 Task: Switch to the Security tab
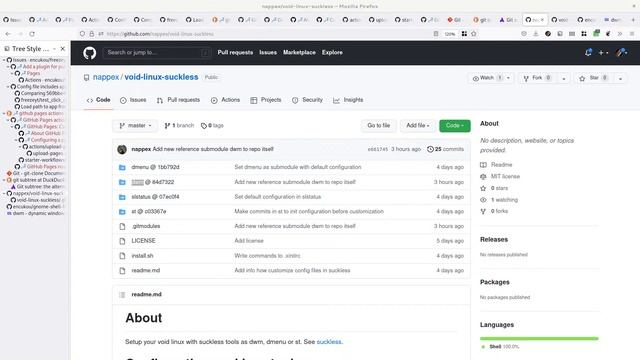coord(307,100)
